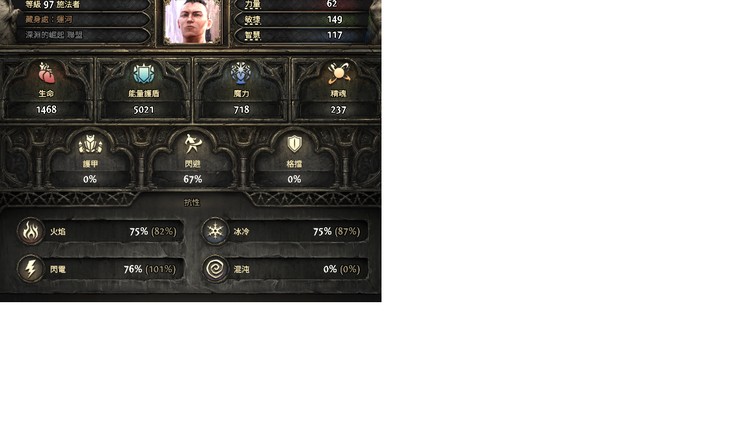Viewport: 750px width, 422px height.
Task: Click the Evasion (閃避) icon
Action: click(192, 144)
